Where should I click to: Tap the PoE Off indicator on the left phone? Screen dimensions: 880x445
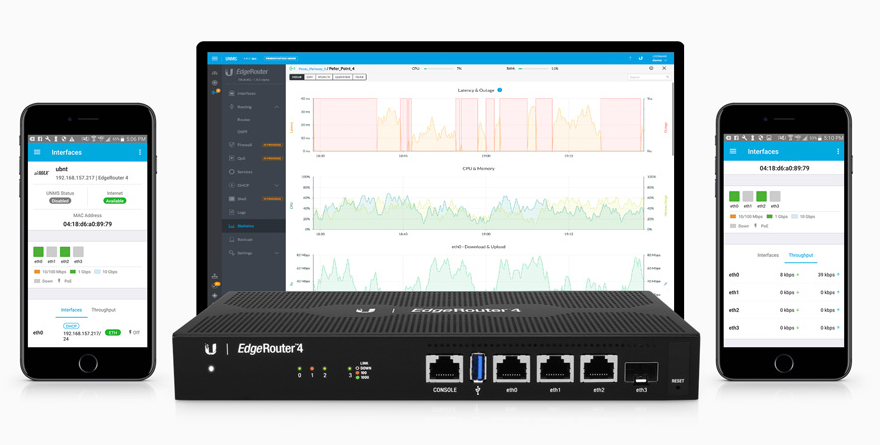134,333
